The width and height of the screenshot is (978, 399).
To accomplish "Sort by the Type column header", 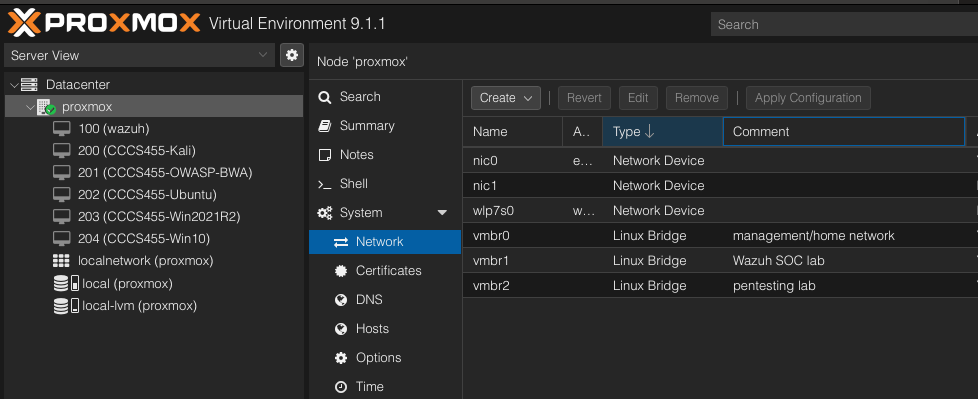I will (662, 132).
